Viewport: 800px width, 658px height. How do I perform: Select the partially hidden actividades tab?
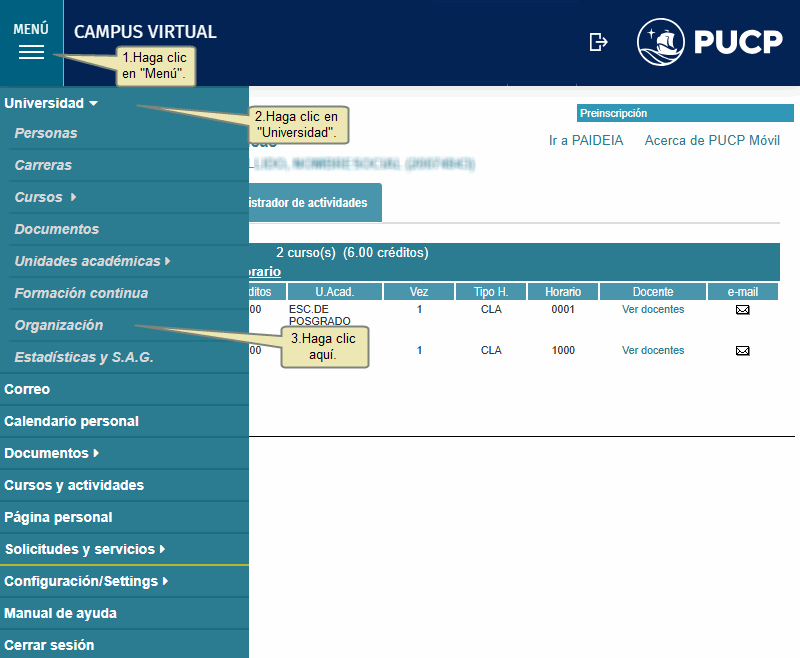pyautogui.click(x=315, y=203)
